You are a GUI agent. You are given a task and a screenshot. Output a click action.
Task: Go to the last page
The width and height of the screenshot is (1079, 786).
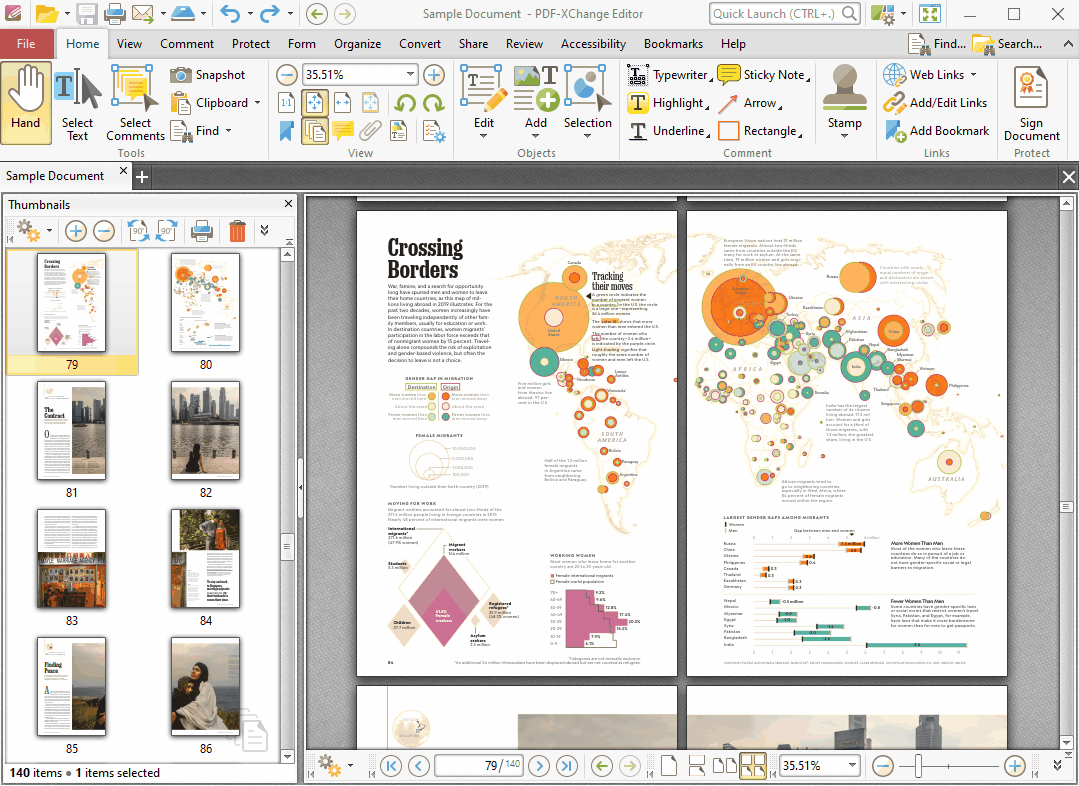pyautogui.click(x=567, y=766)
